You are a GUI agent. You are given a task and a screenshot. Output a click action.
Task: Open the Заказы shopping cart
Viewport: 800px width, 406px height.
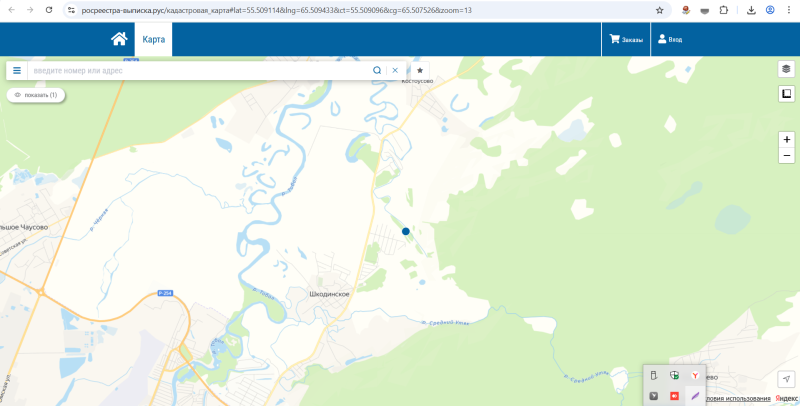pos(626,39)
